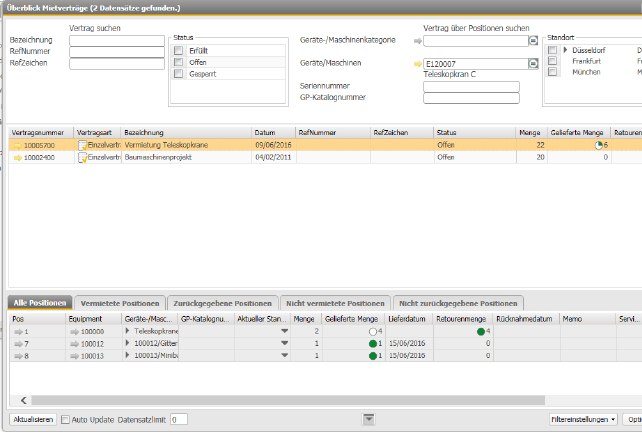Open the Filtereinstellungen dropdown
The width and height of the screenshot is (642, 432).
pyautogui.click(x=584, y=419)
